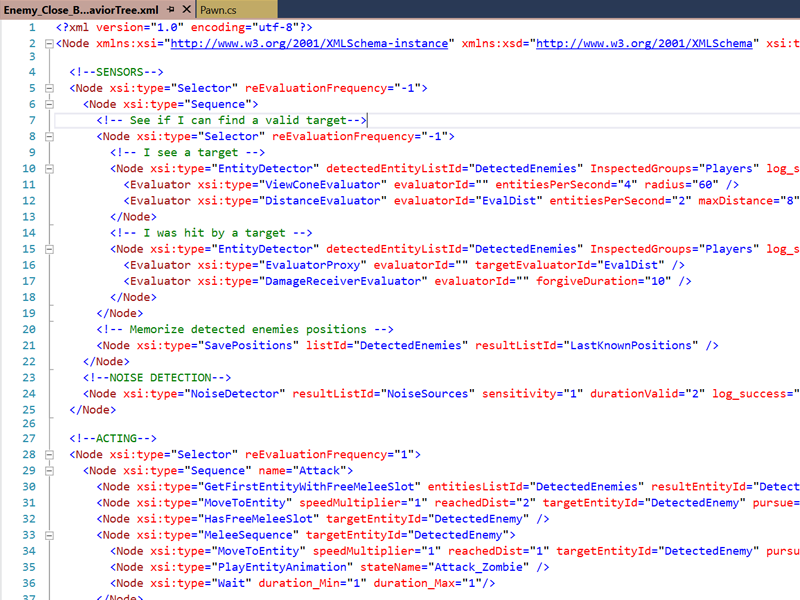The height and width of the screenshot is (600, 800).
Task: Click the DamageReceiverEvaluator type value
Action: (343, 281)
